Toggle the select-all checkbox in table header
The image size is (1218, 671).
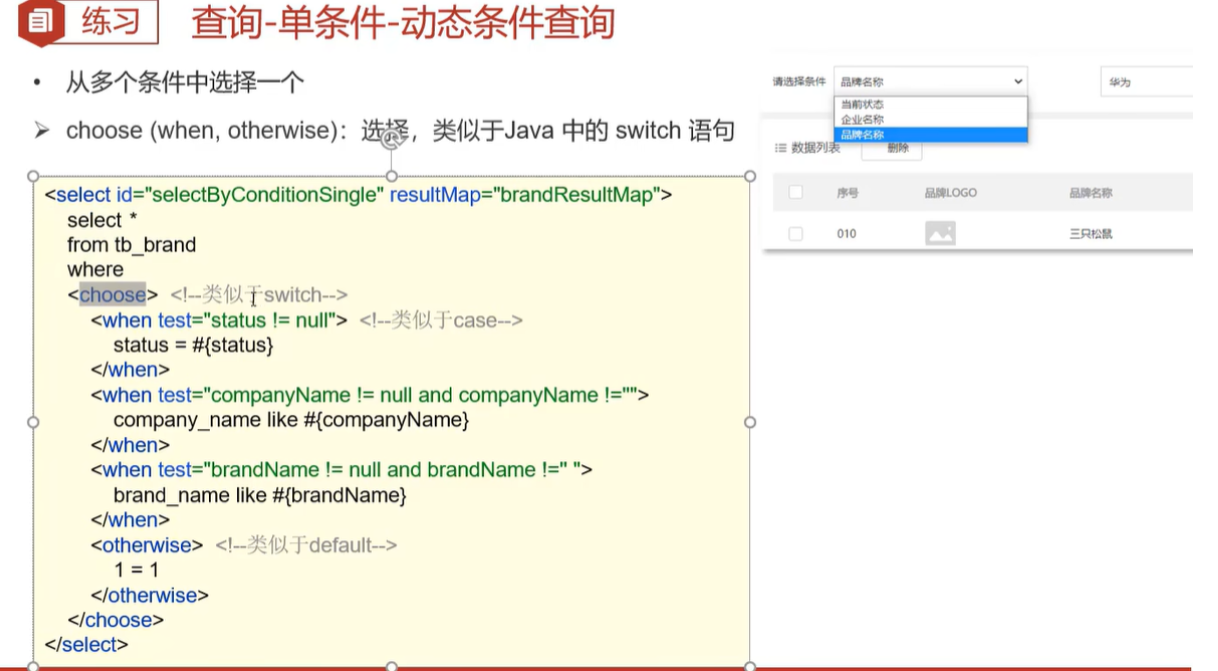point(796,193)
